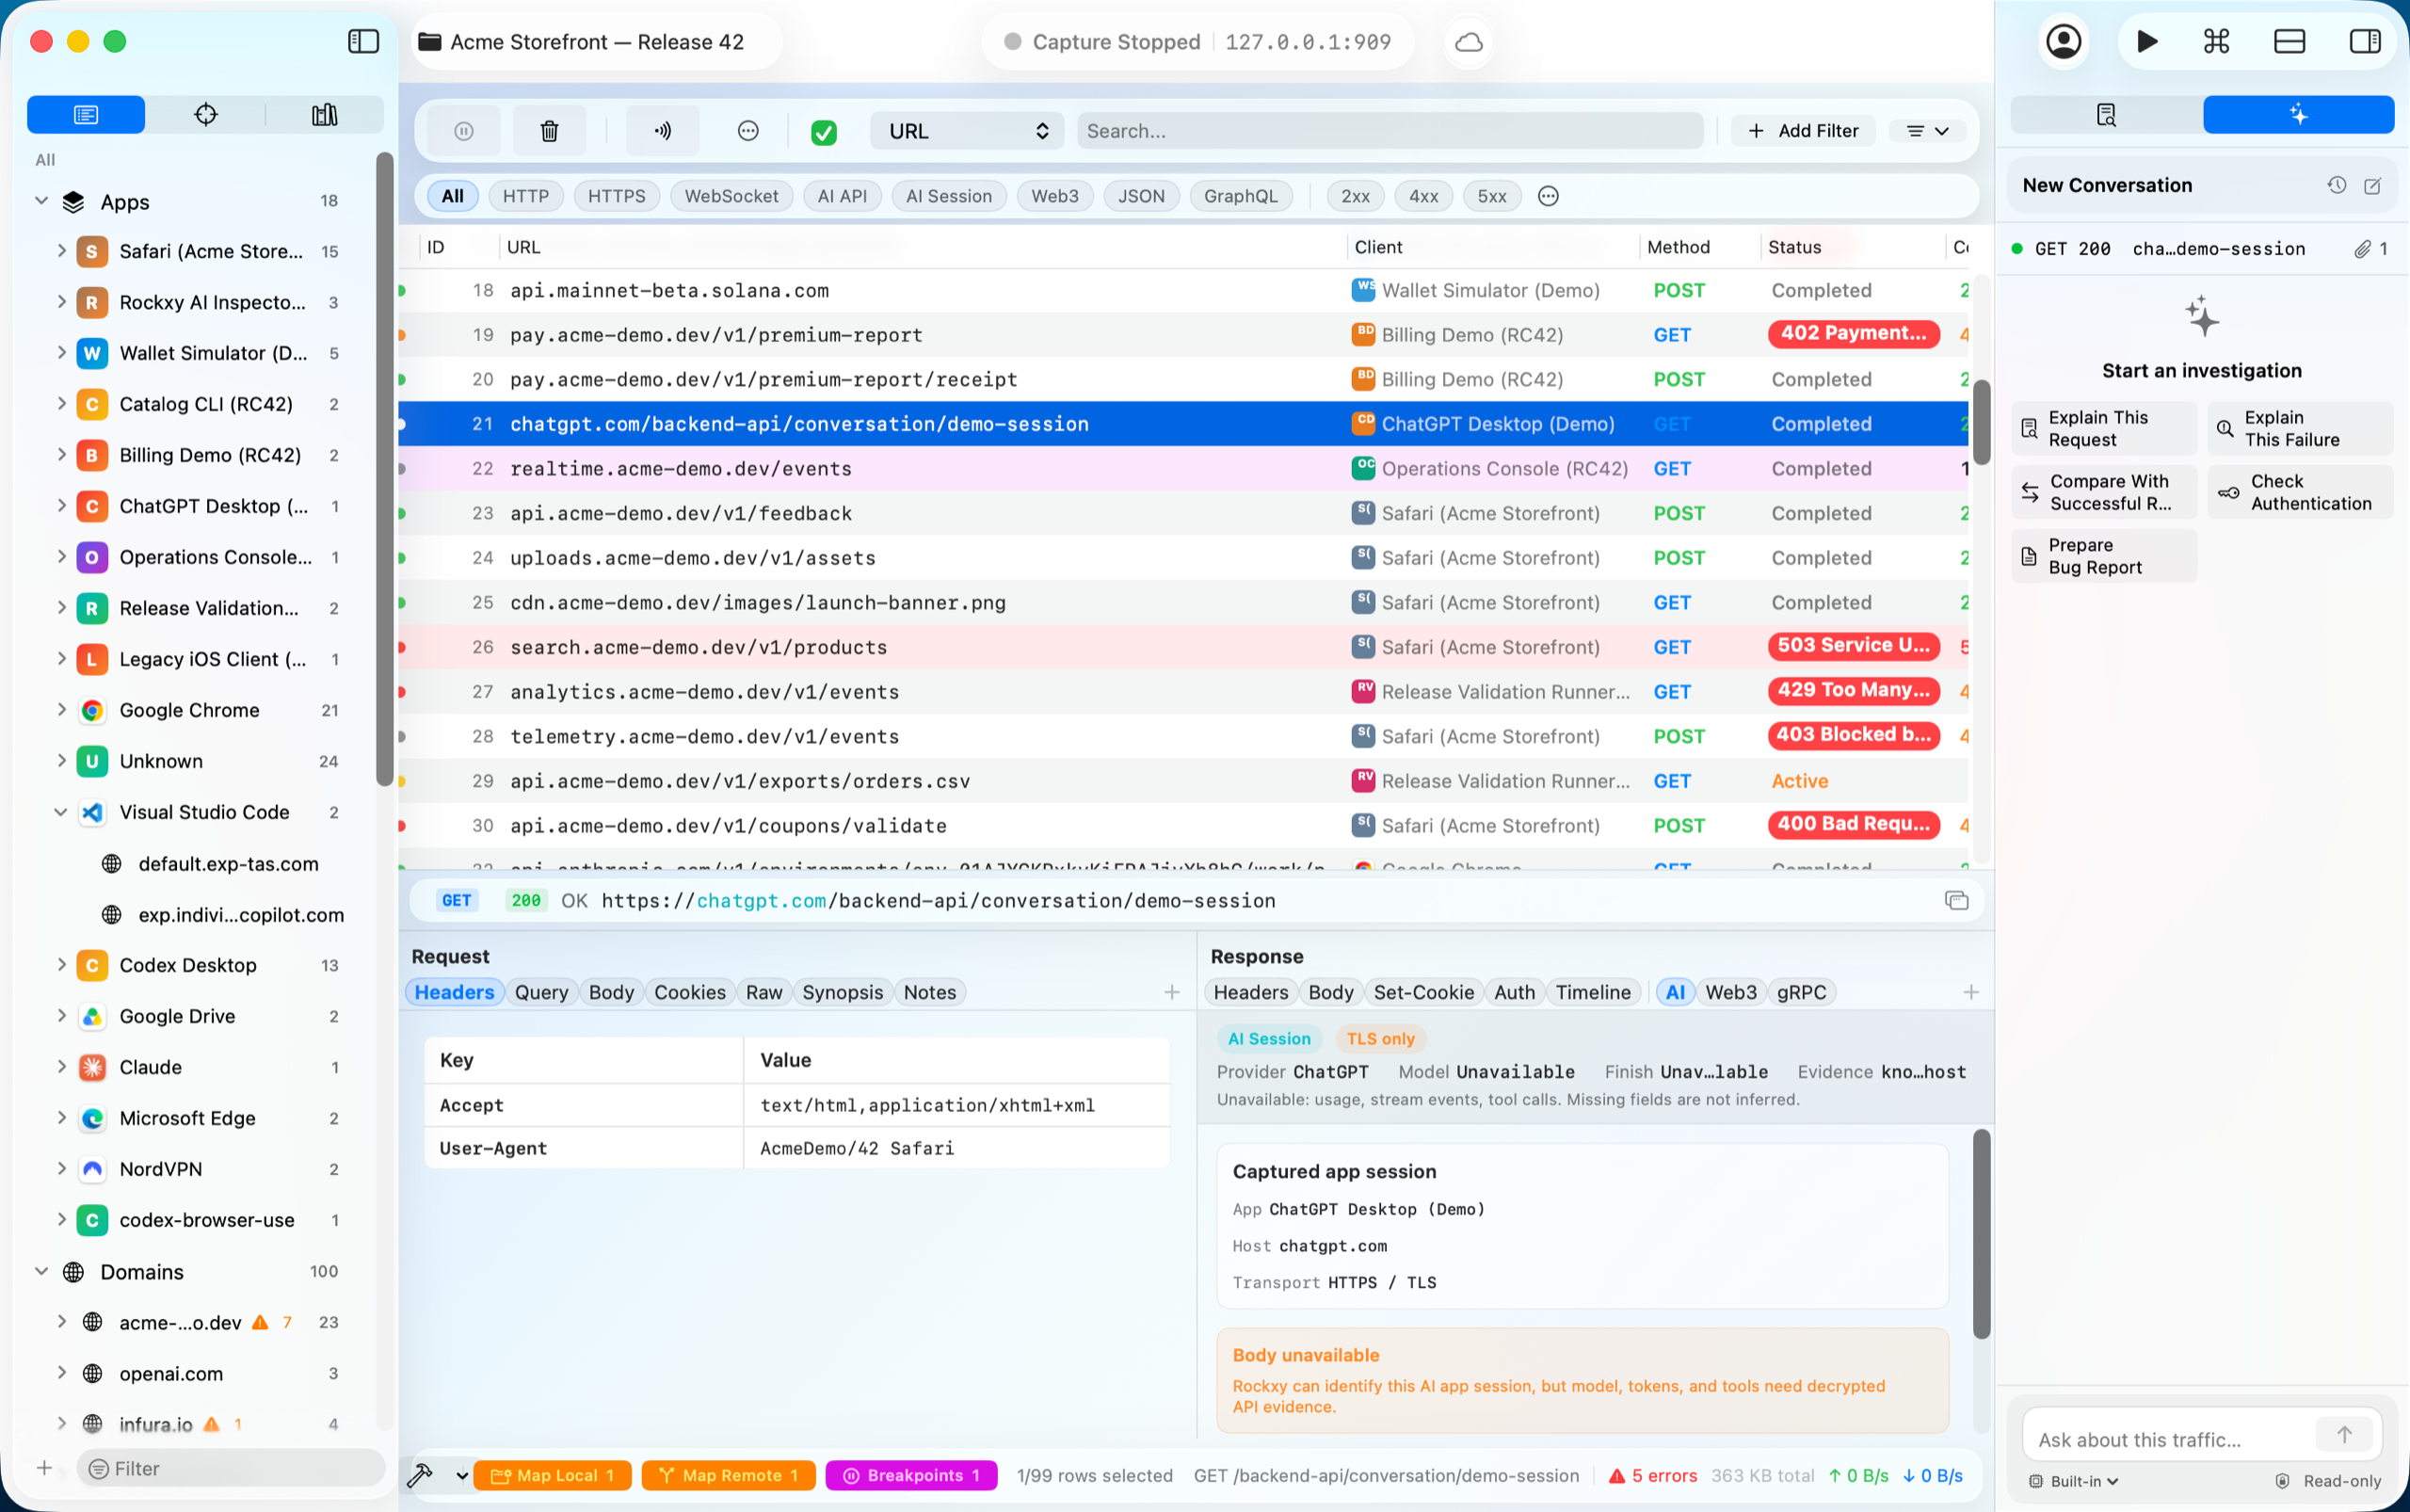Collapse the Visual Studio Code node
2410x1512 pixels.
61,812
